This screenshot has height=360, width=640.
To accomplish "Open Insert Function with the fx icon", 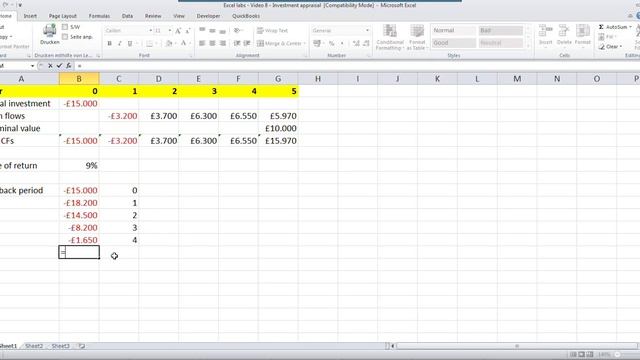I will (x=69, y=66).
